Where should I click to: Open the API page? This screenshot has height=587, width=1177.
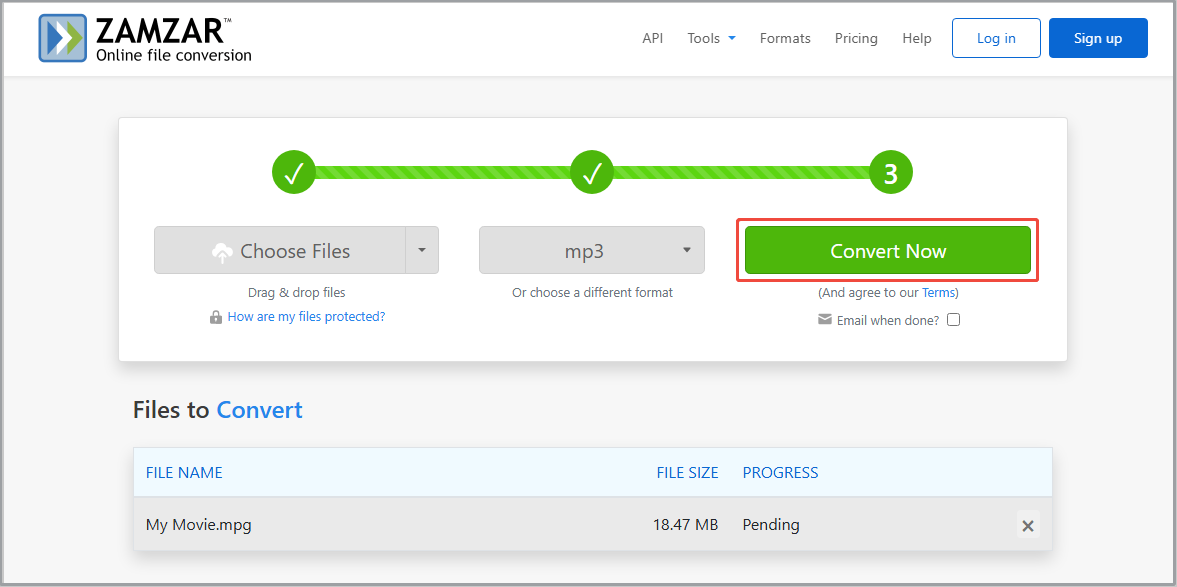point(652,38)
